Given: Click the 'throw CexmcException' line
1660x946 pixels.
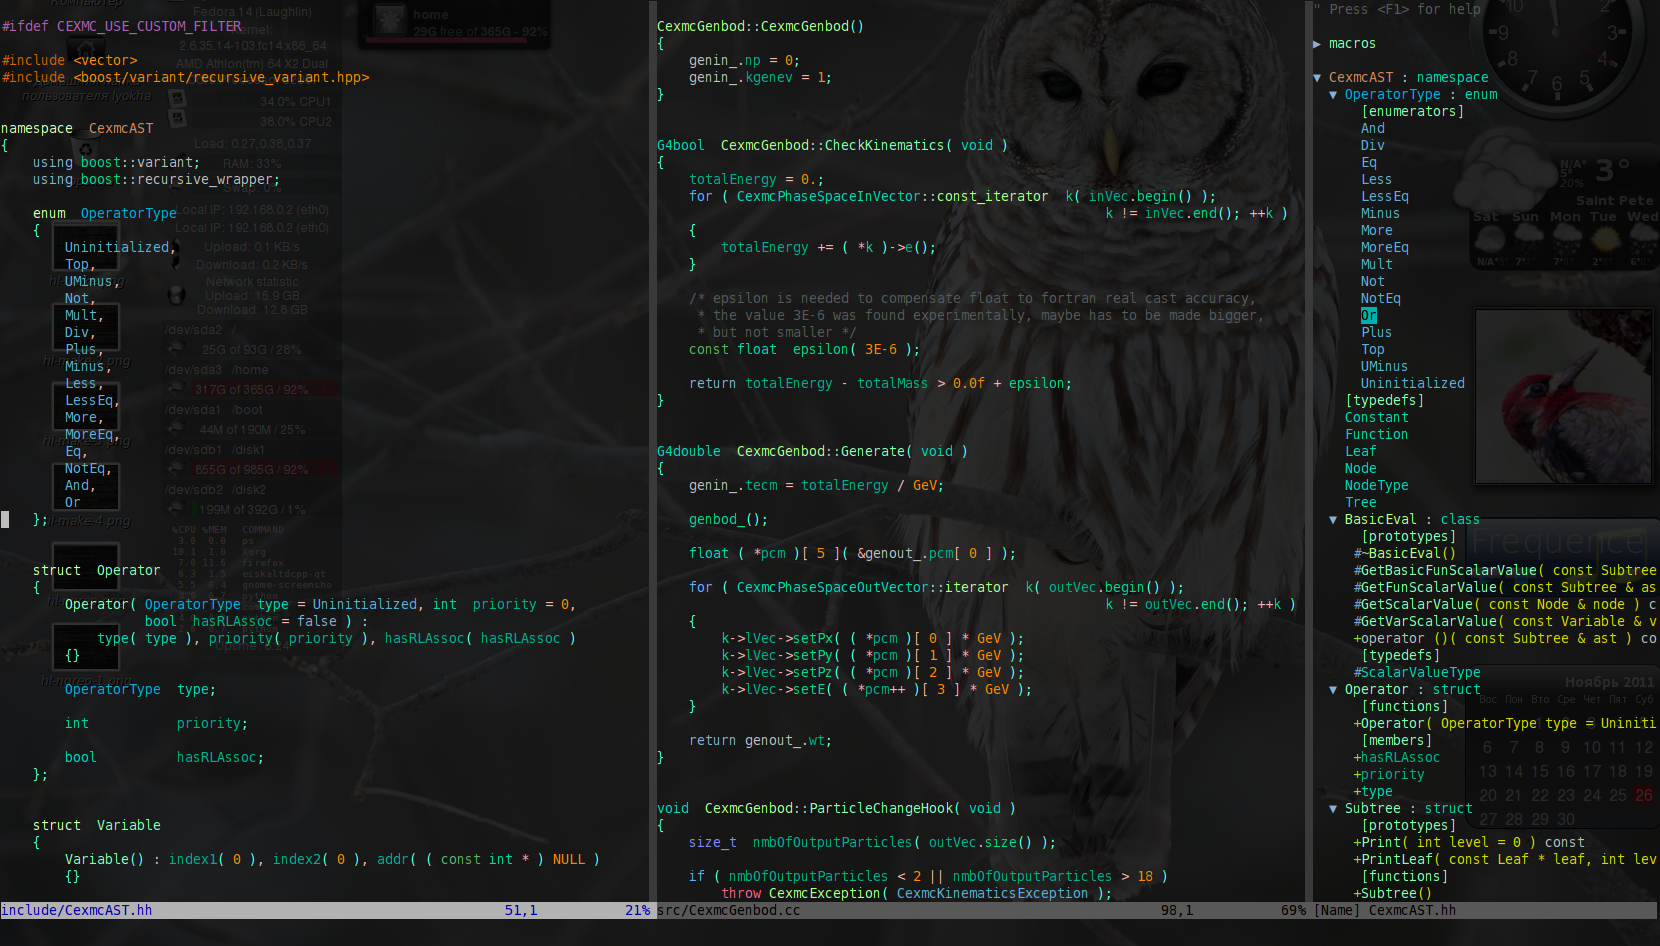Looking at the screenshot, I should tap(916, 893).
